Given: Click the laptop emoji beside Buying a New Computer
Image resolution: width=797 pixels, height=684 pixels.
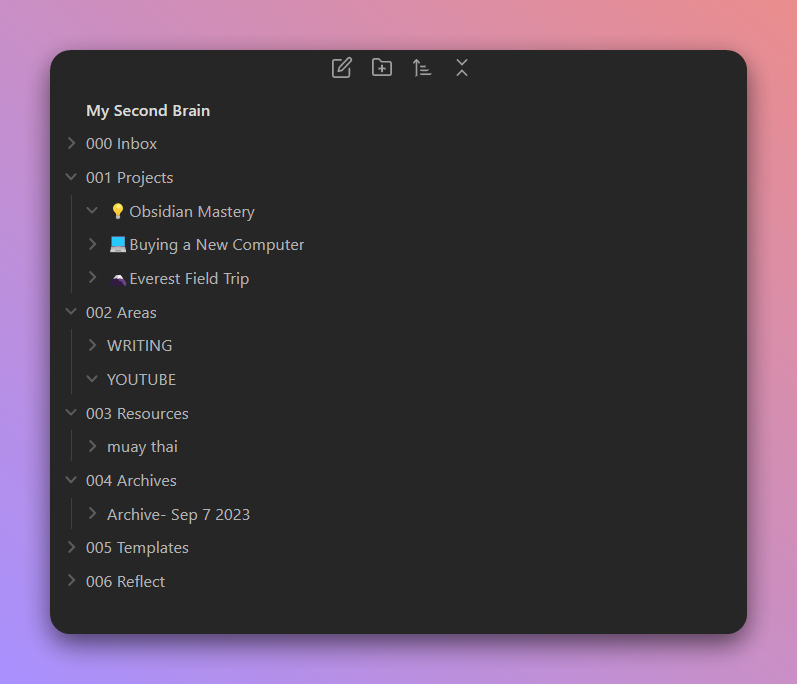Looking at the screenshot, I should coord(118,244).
